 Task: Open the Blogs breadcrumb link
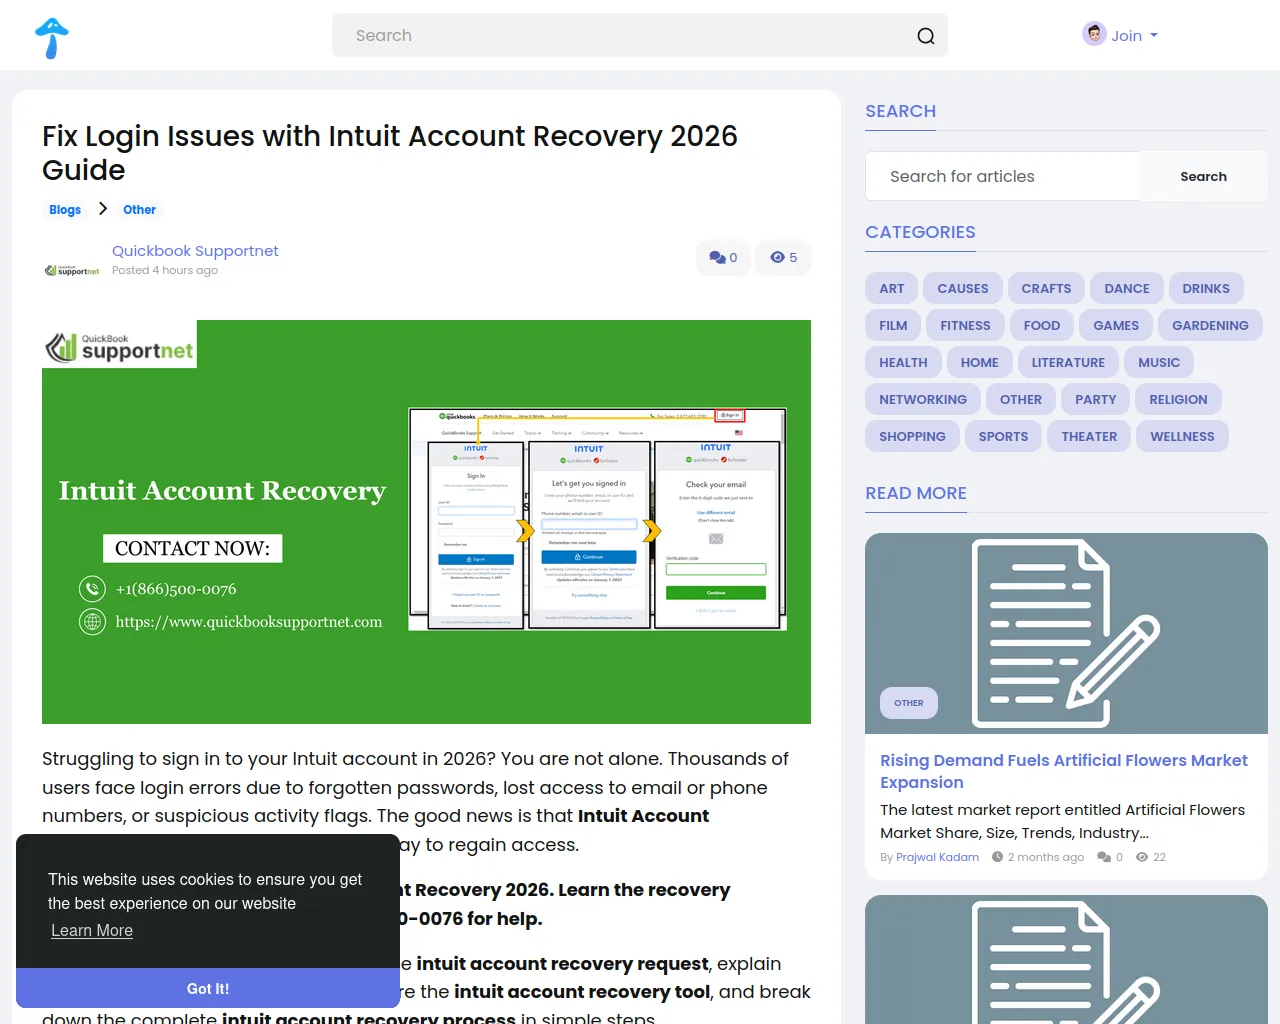[x=65, y=210]
